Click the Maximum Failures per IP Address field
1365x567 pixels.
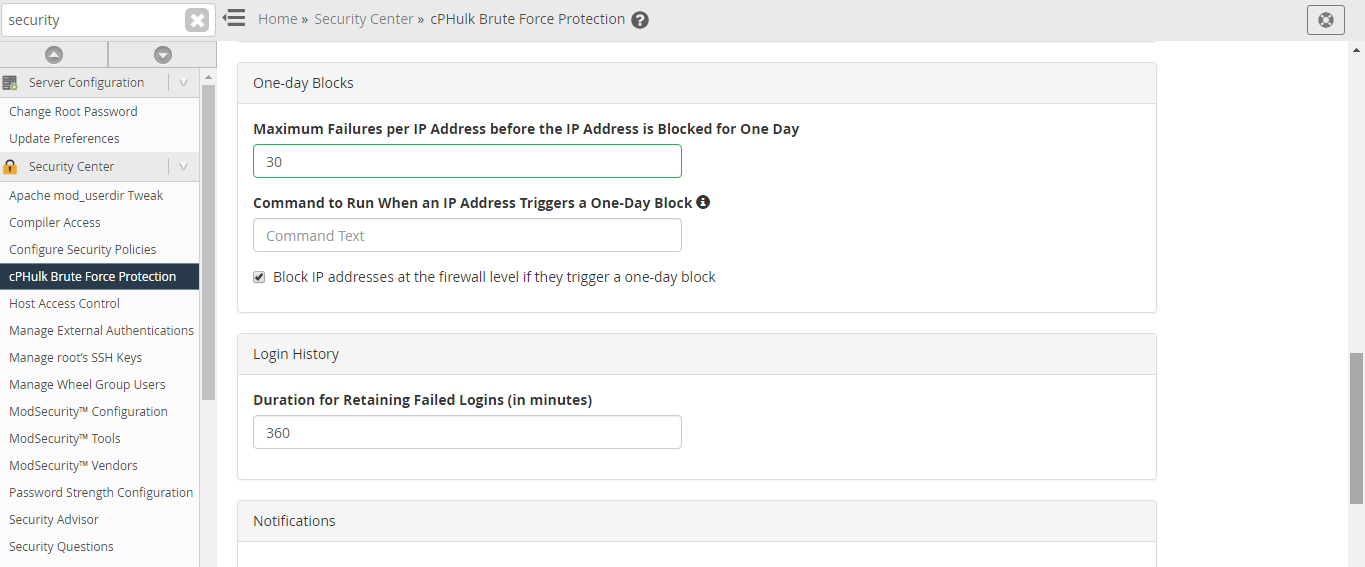(x=467, y=161)
